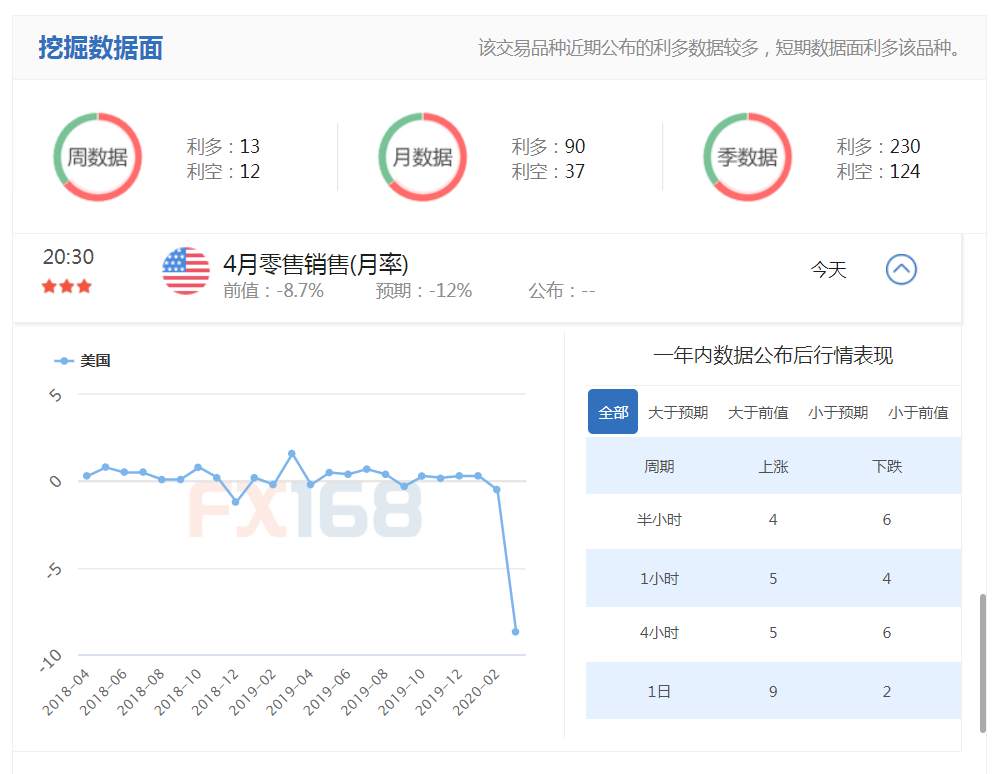Click 前值：-8.7% text
Viewport: 1002px width, 774px height.
point(274,291)
